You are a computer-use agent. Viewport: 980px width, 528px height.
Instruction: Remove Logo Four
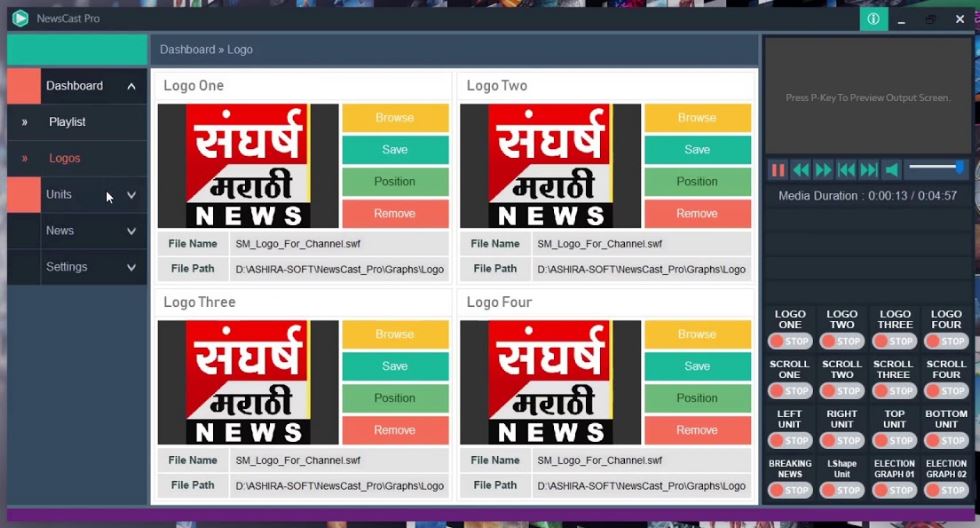698,430
